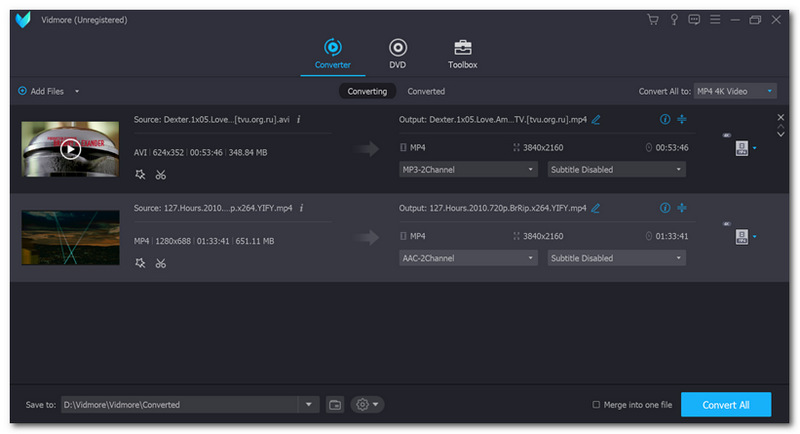Click the compress icon for Dexter output row
The height and width of the screenshot is (434, 800).
click(682, 119)
